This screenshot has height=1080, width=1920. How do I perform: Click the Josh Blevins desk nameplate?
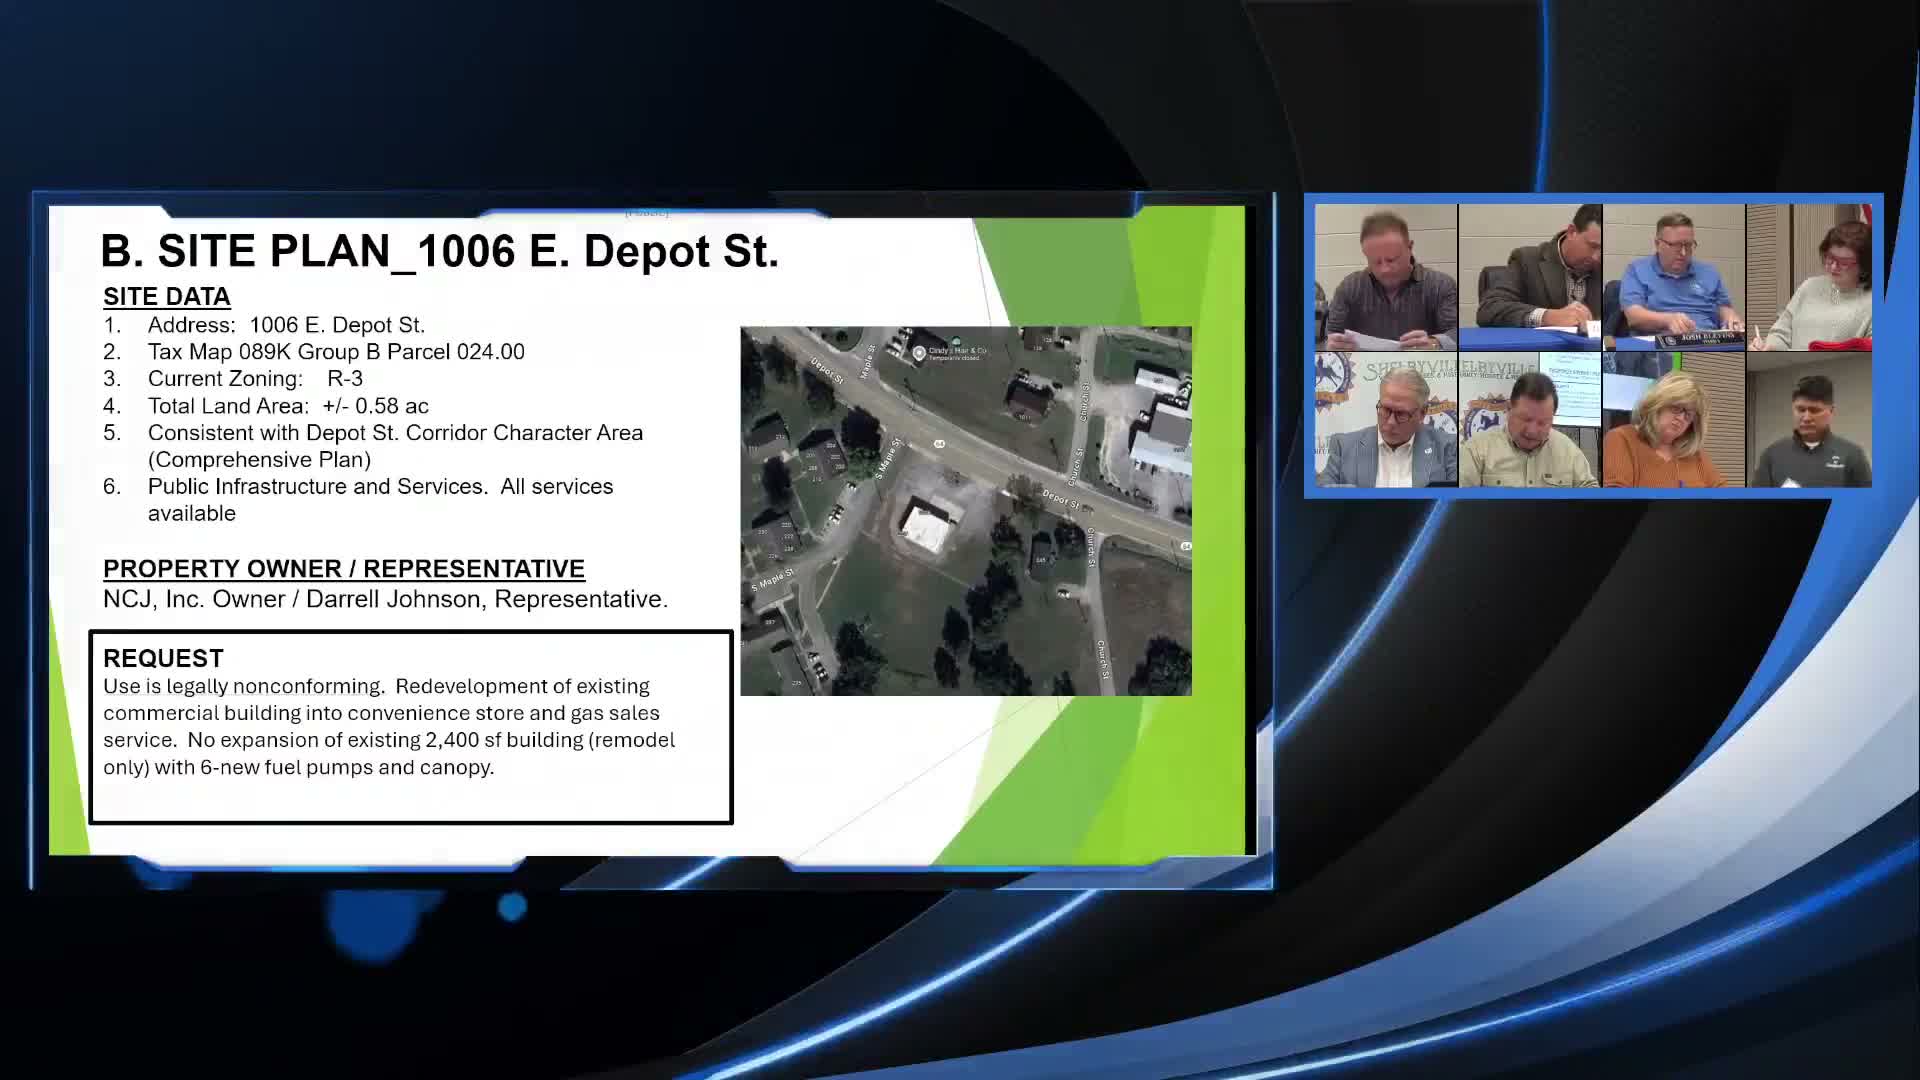[1695, 338]
